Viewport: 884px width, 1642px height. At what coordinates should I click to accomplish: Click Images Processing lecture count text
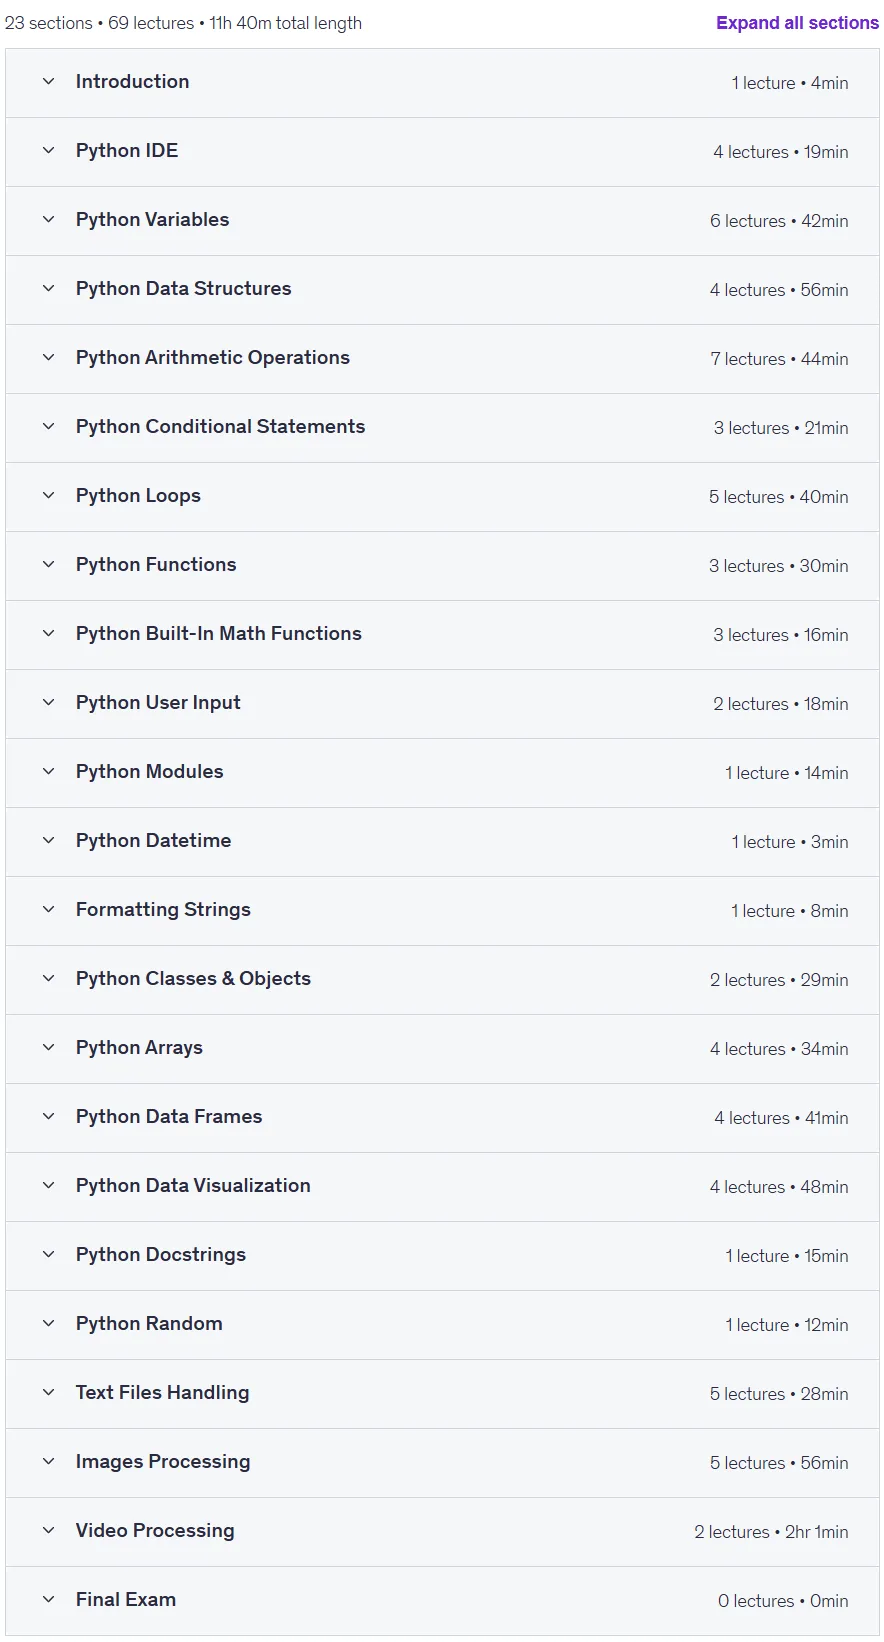tap(747, 1463)
